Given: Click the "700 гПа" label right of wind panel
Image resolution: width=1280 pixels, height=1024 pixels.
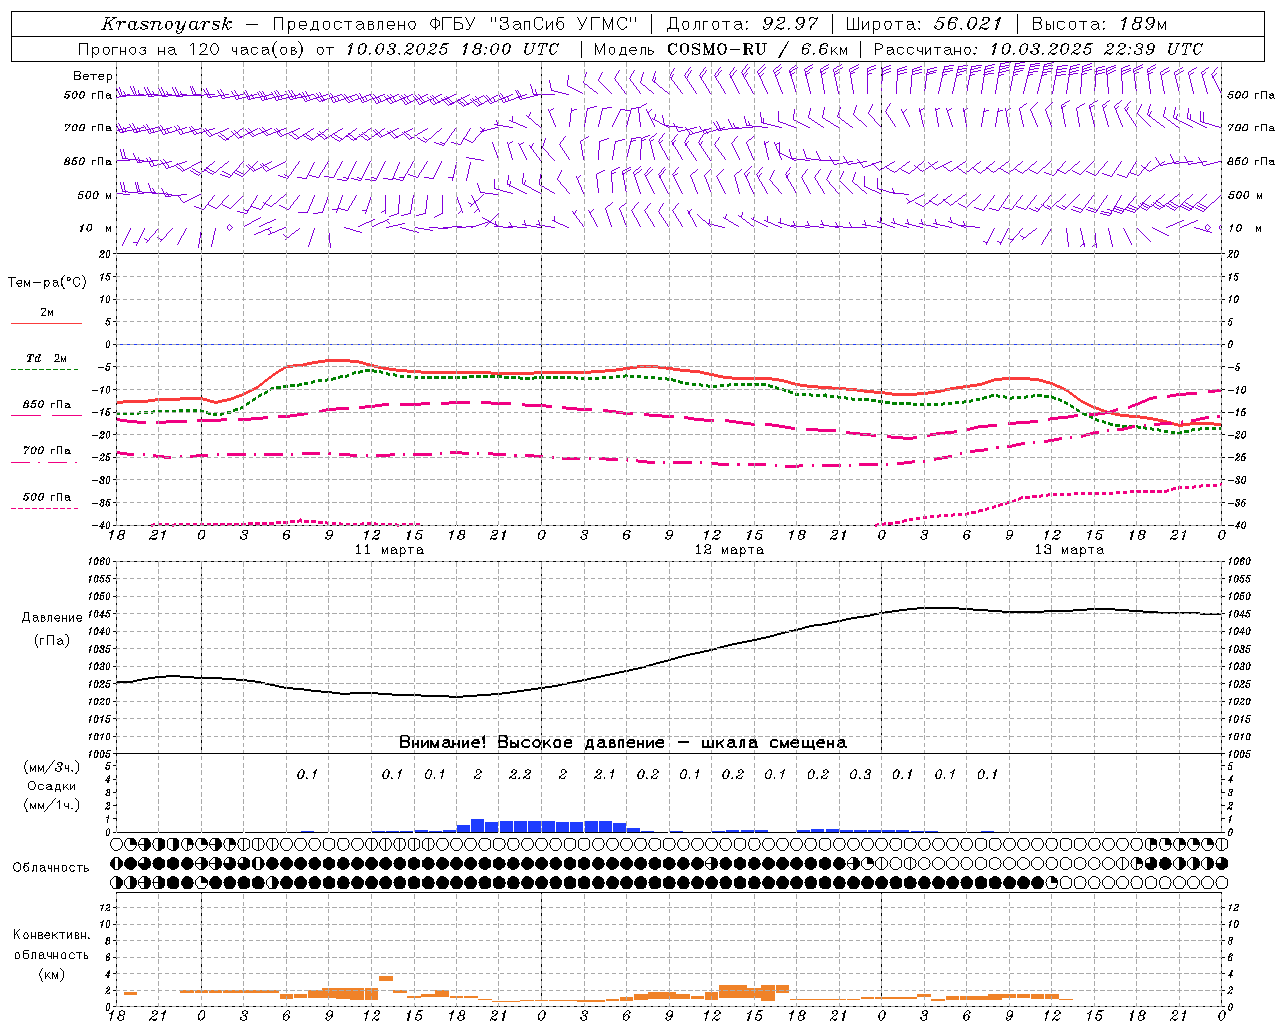Looking at the screenshot, I should pos(1251,128).
